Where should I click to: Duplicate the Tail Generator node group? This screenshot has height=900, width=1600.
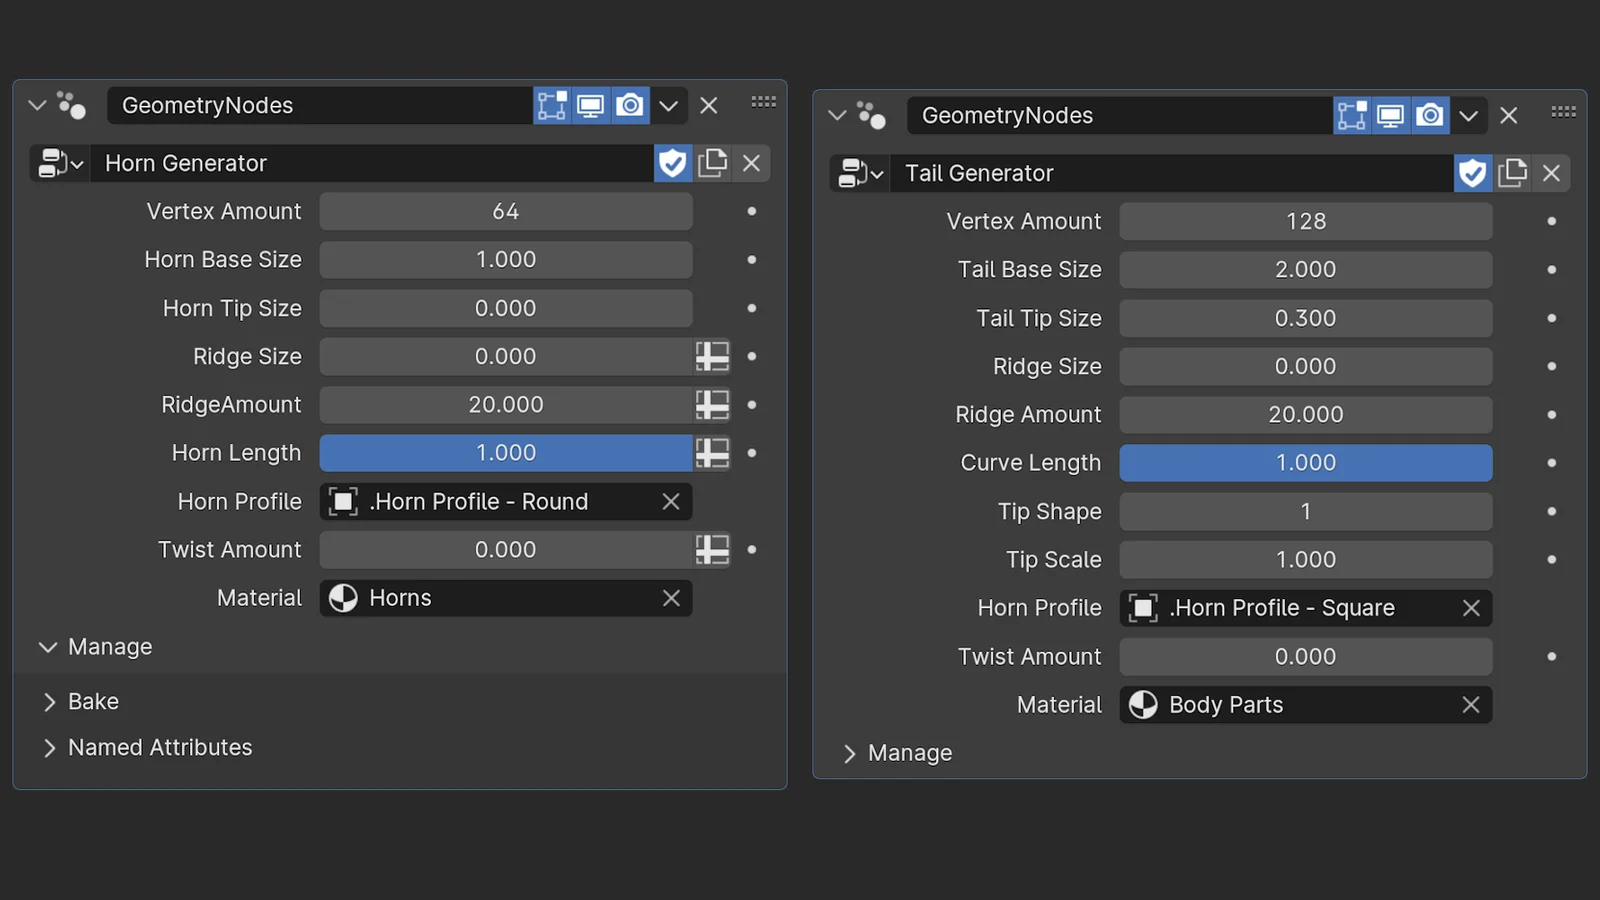(1512, 173)
